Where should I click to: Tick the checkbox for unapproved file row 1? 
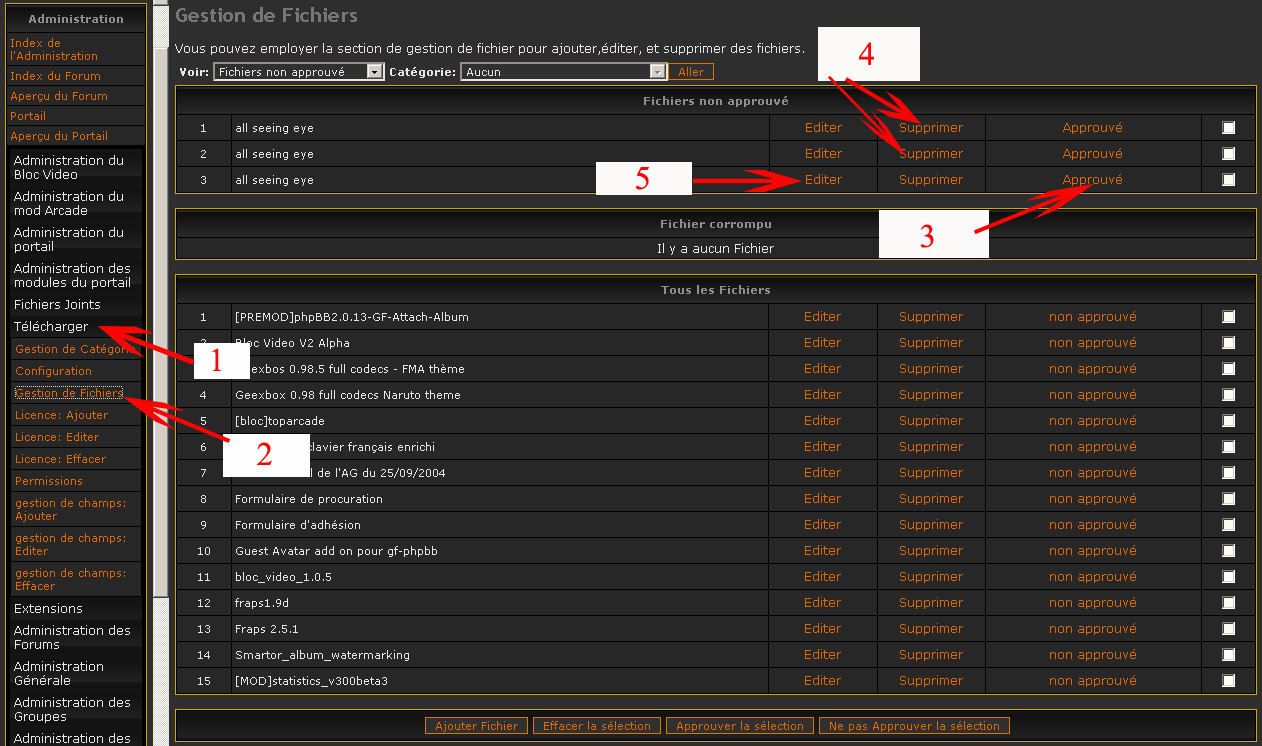point(1228,128)
